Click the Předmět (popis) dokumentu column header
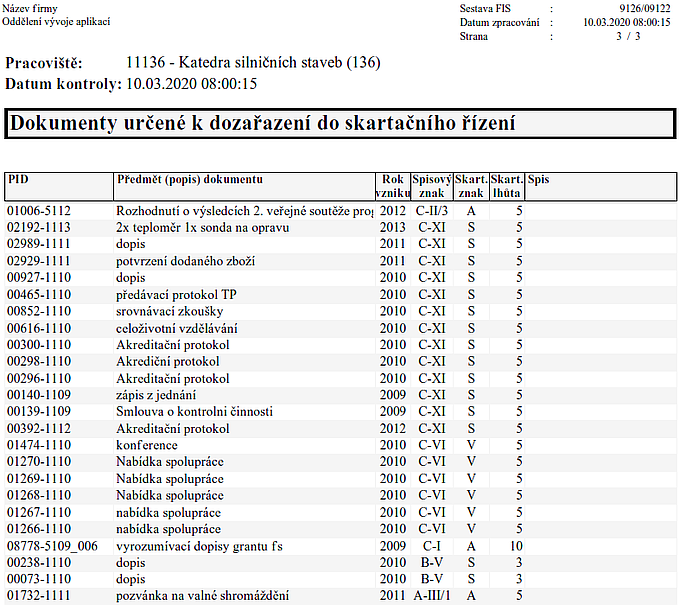 pyautogui.click(x=244, y=186)
